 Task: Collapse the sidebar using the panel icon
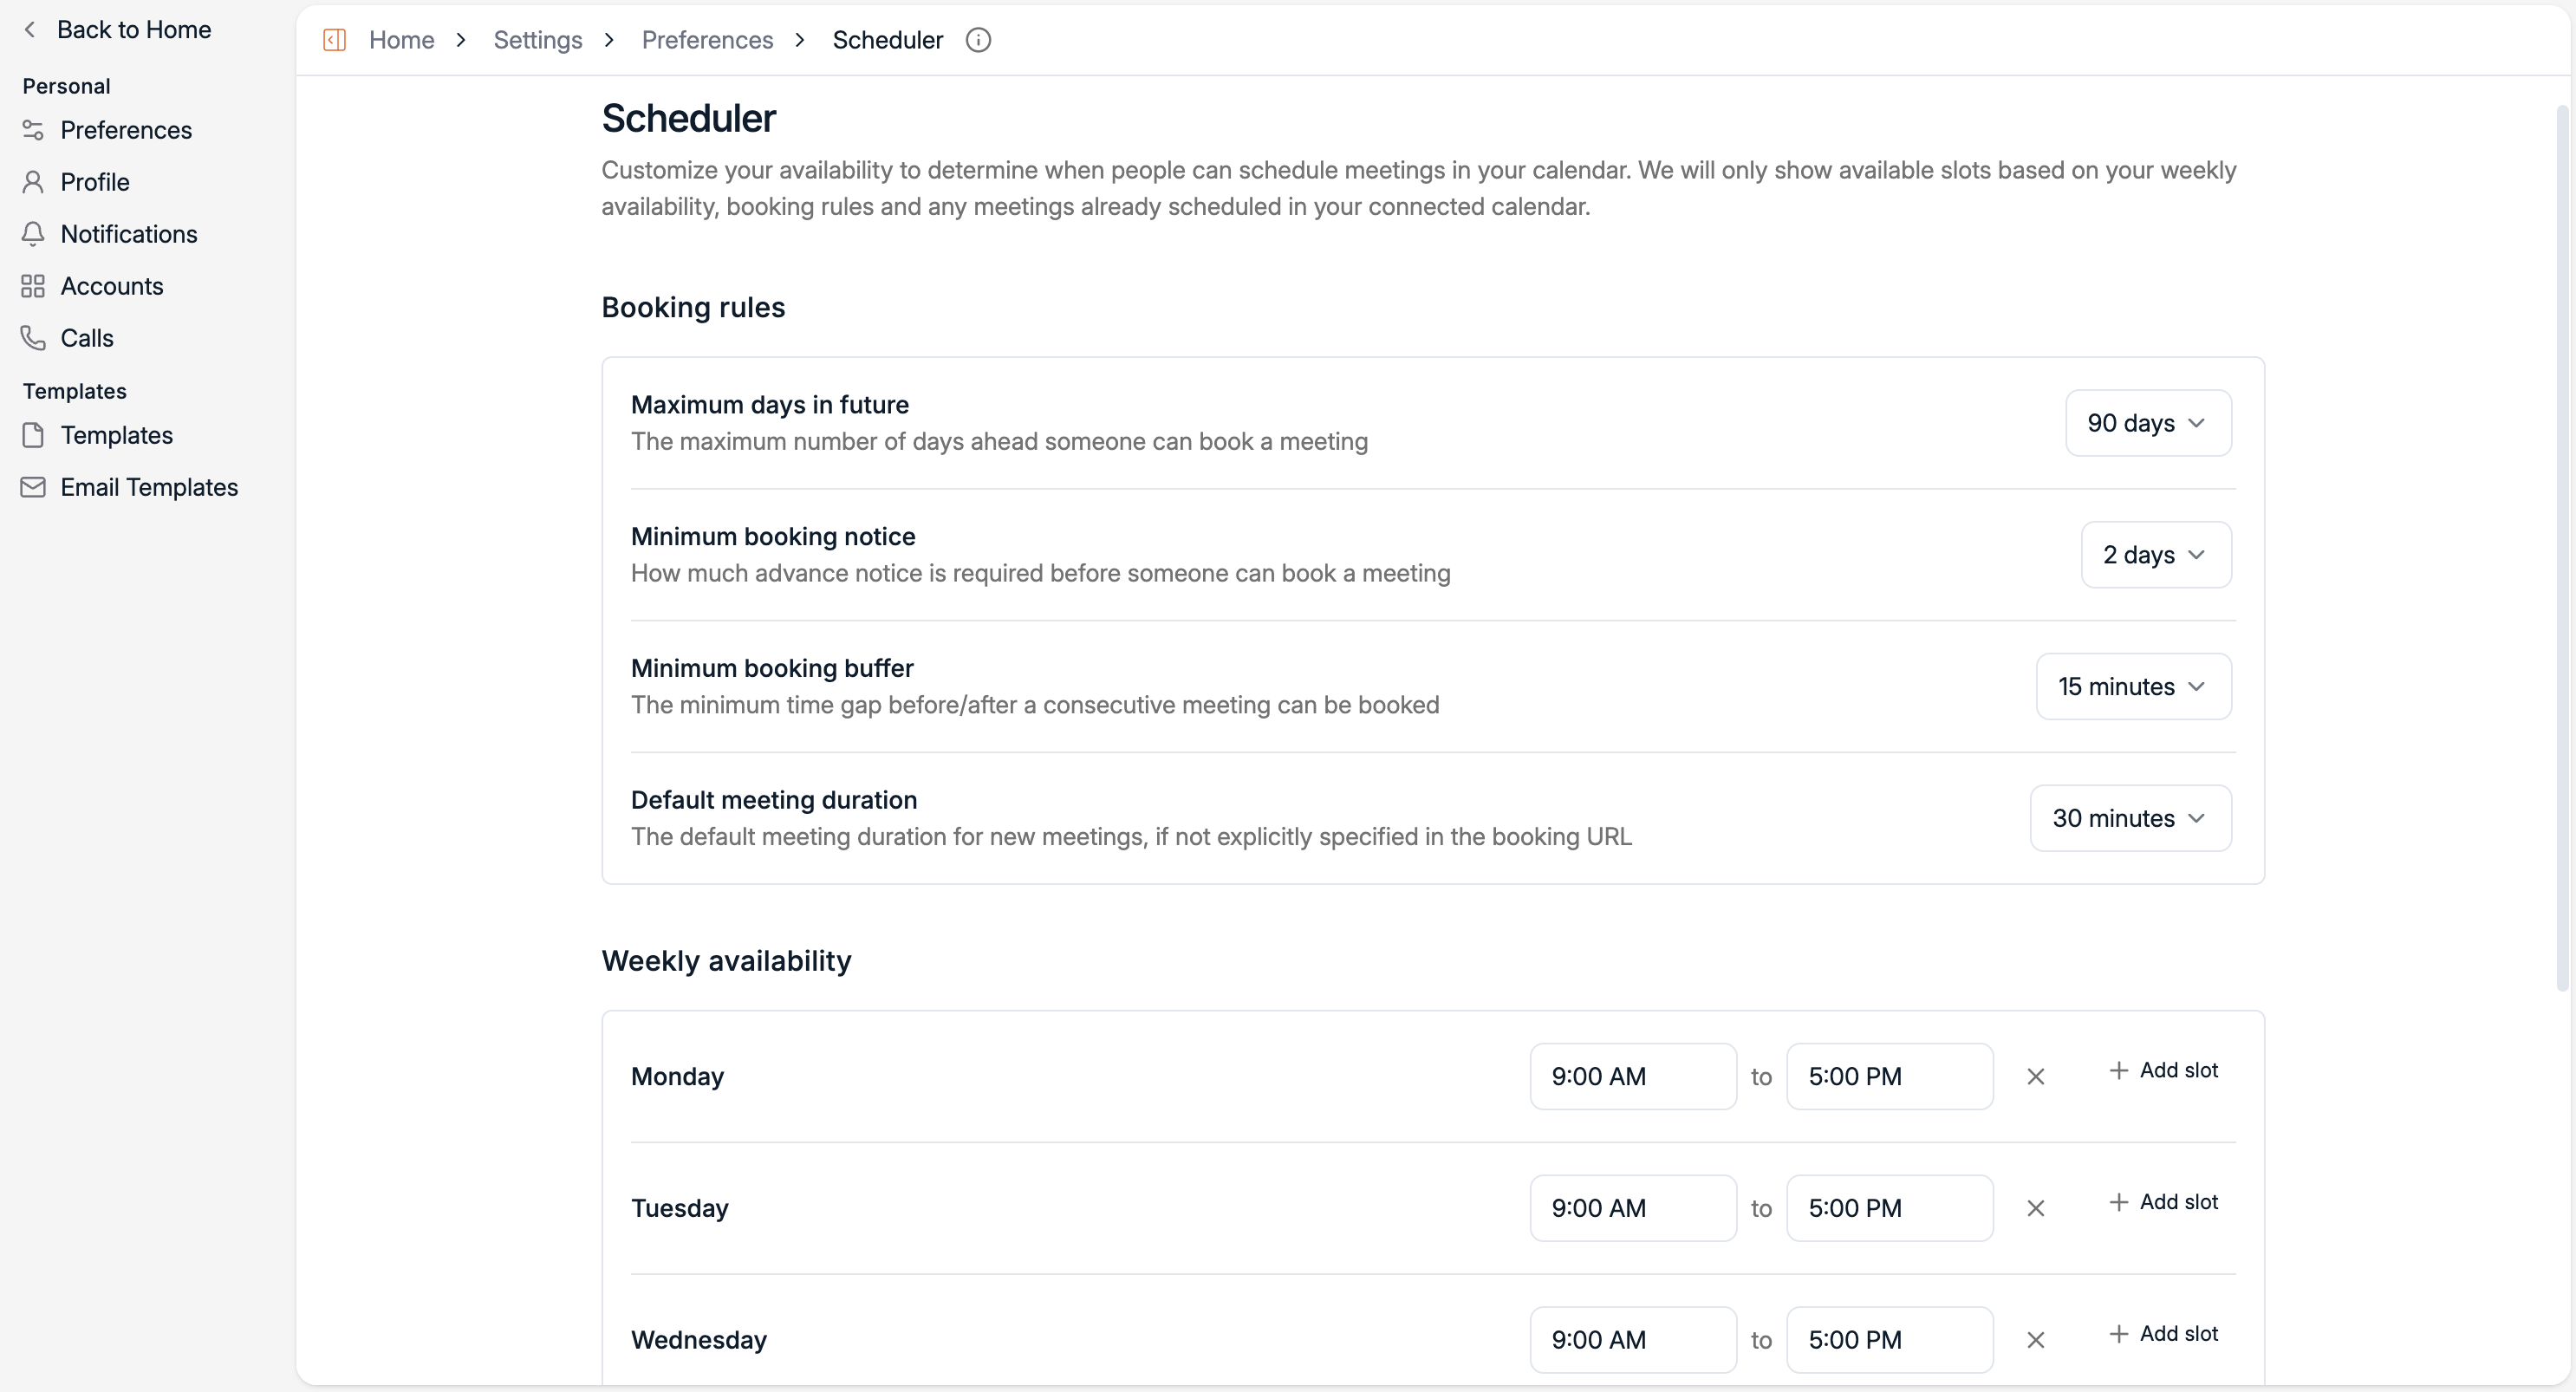coord(335,40)
